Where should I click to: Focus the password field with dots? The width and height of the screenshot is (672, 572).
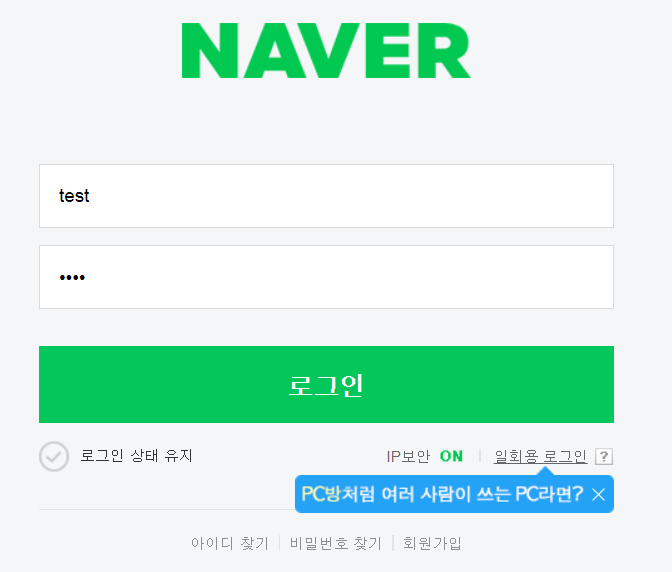click(x=326, y=277)
